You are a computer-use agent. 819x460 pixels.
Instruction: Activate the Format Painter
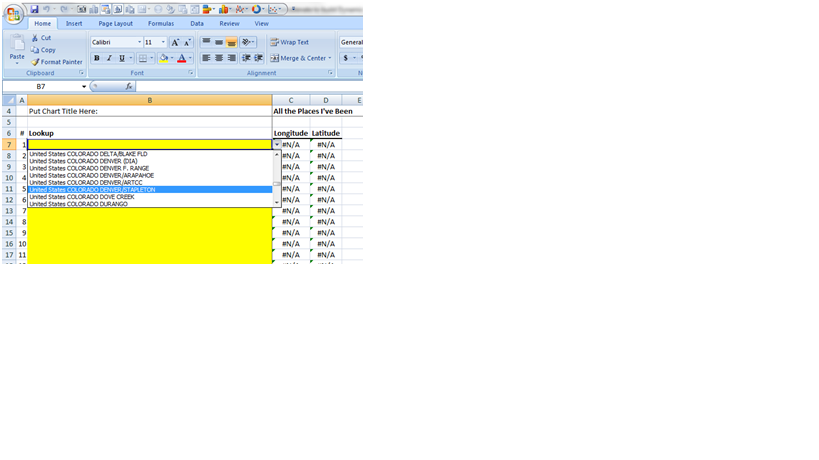pyautogui.click(x=56, y=62)
